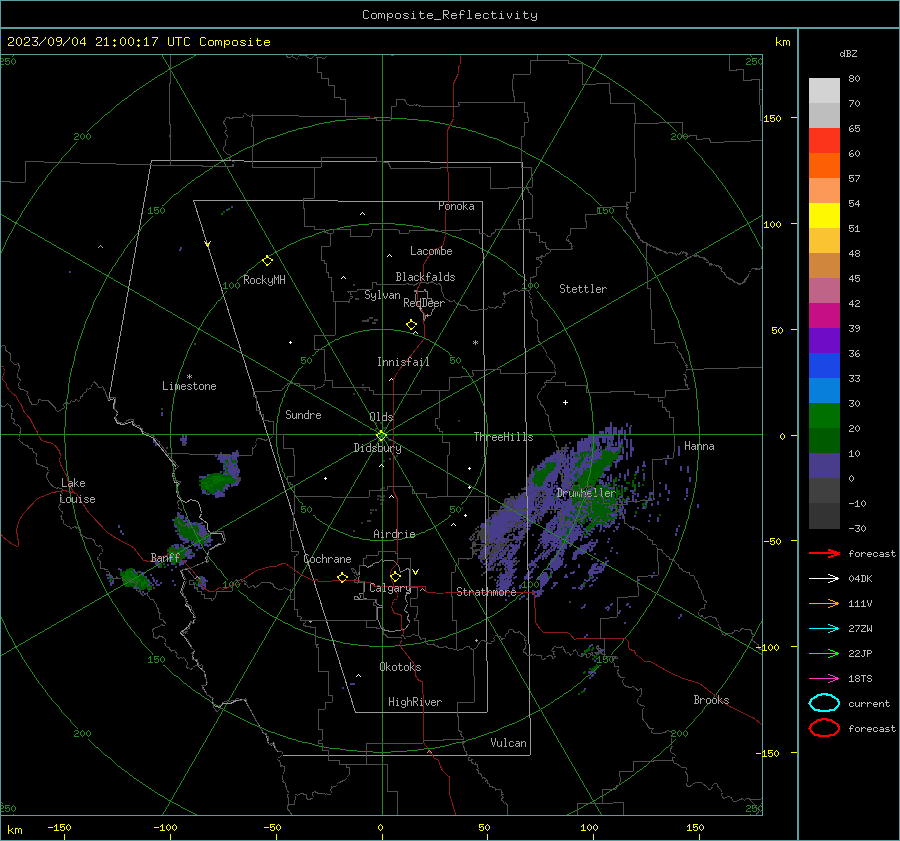Click the green echo core over Drumheller

pos(600,508)
